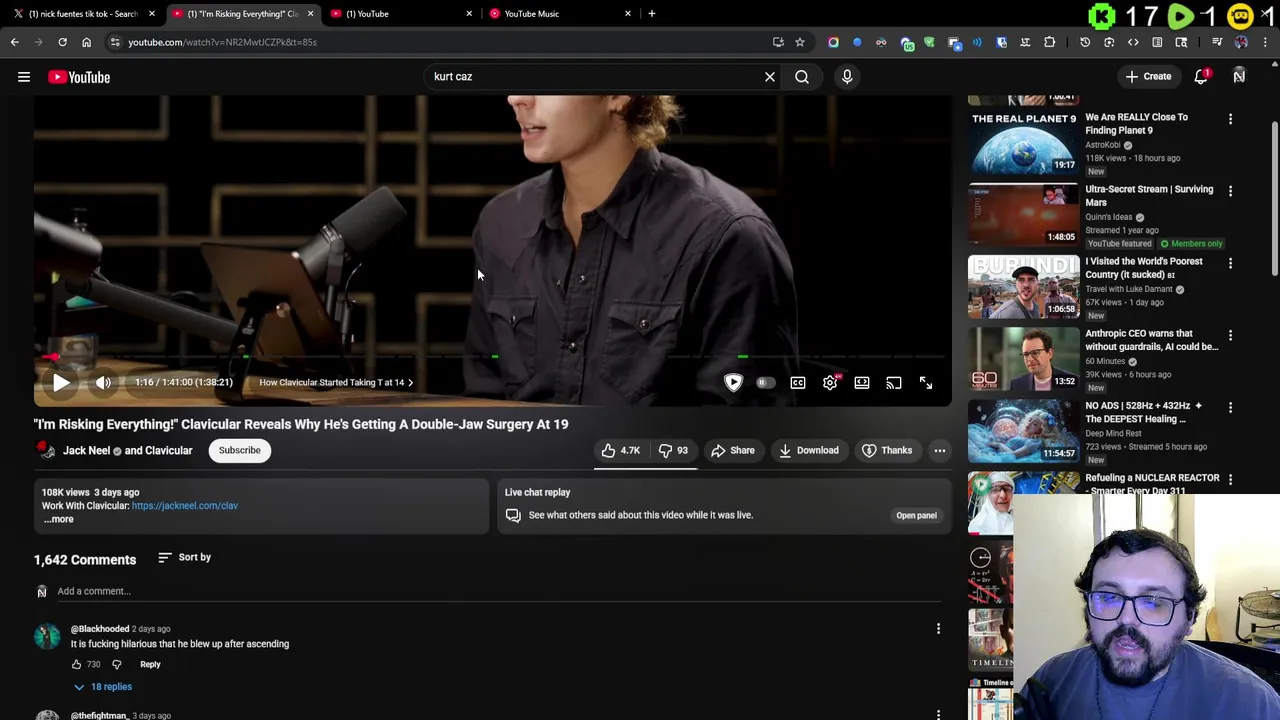The image size is (1280, 720).
Task: Open menu for Surviving Mars video
Action: tap(1230, 191)
